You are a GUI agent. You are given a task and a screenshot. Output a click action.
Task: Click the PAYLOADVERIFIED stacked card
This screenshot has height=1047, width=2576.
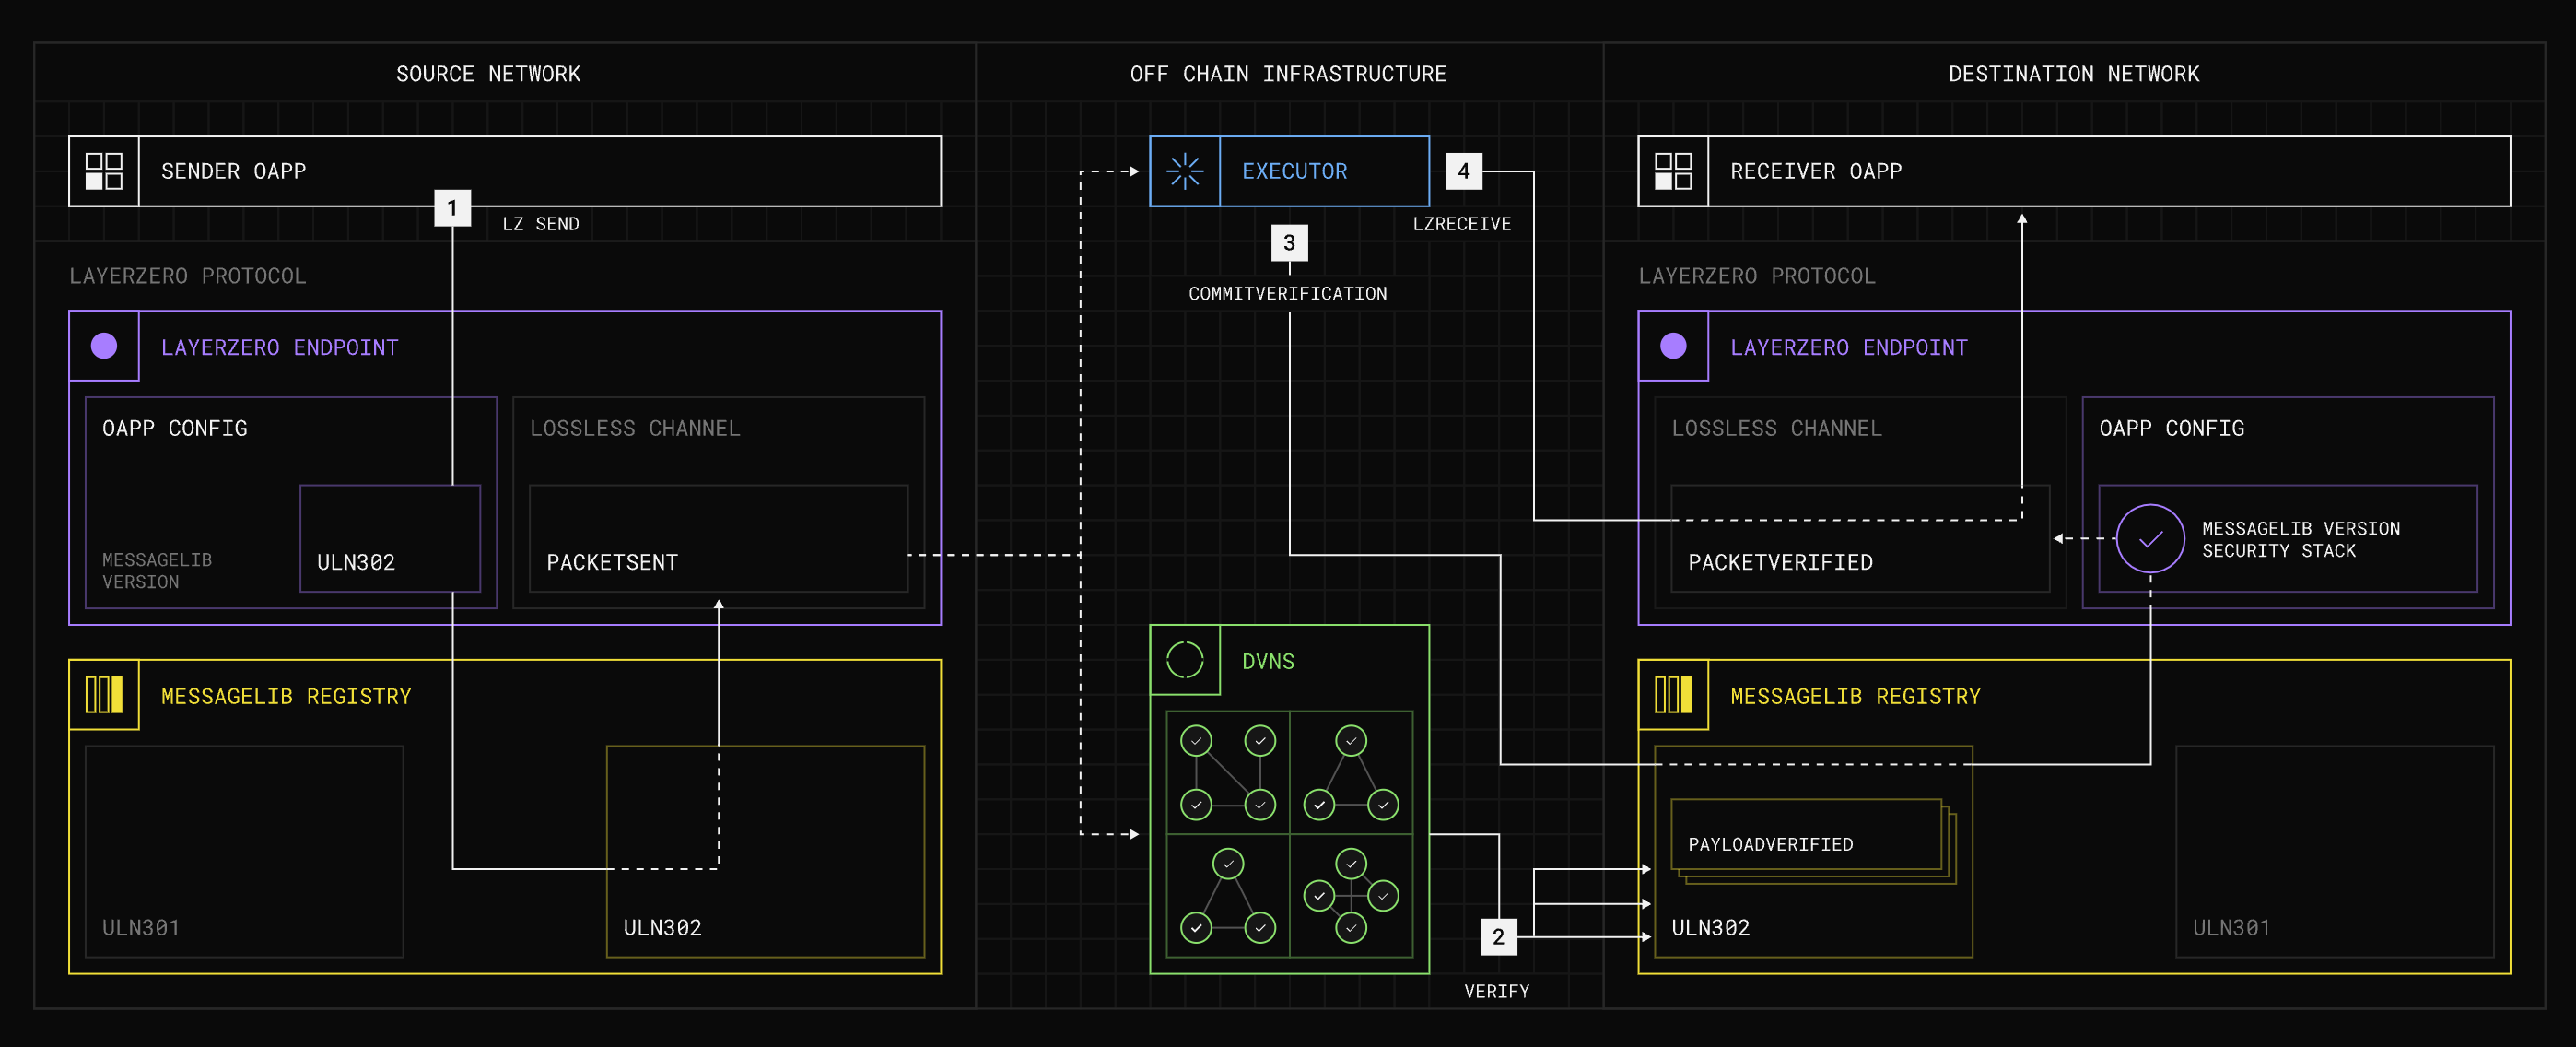(x=1812, y=841)
